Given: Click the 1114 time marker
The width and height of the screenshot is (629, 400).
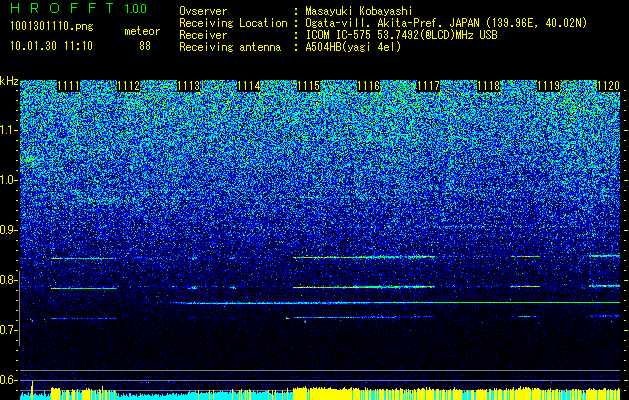Looking at the screenshot, I should tap(248, 86).
